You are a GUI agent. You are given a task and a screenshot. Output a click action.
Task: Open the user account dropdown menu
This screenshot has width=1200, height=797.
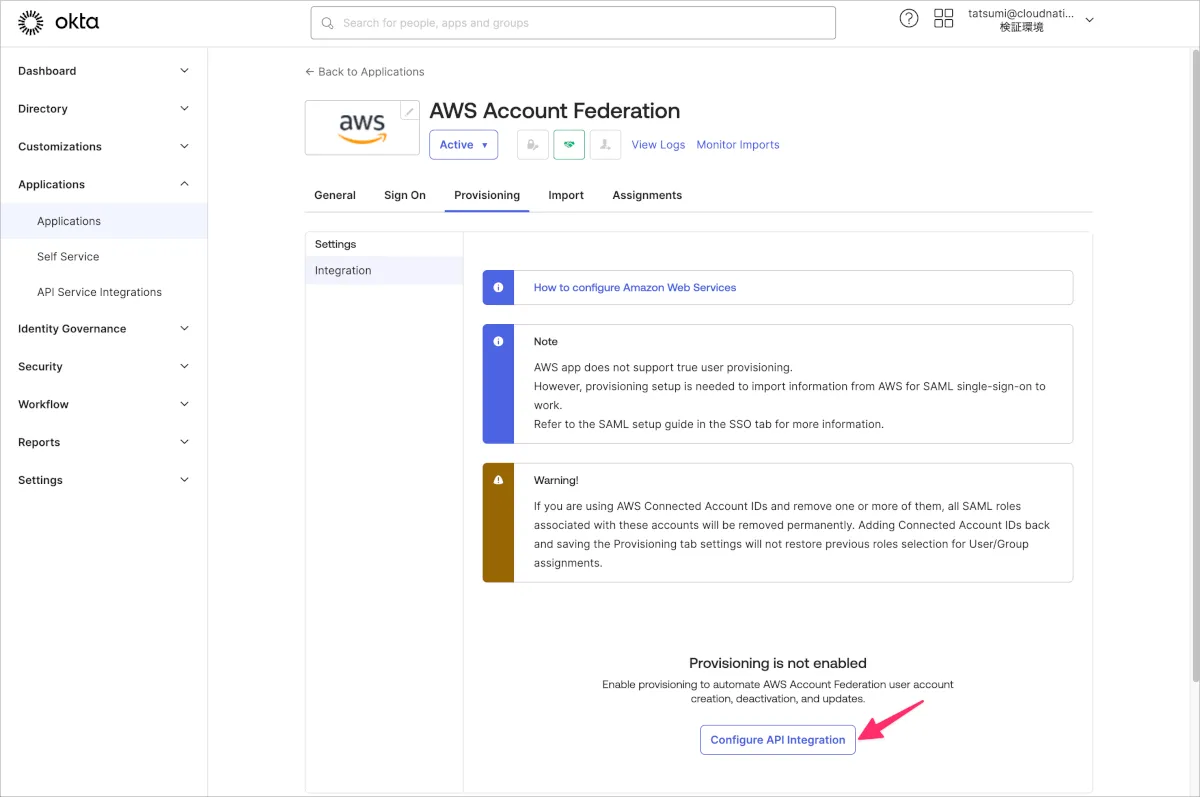point(1032,20)
